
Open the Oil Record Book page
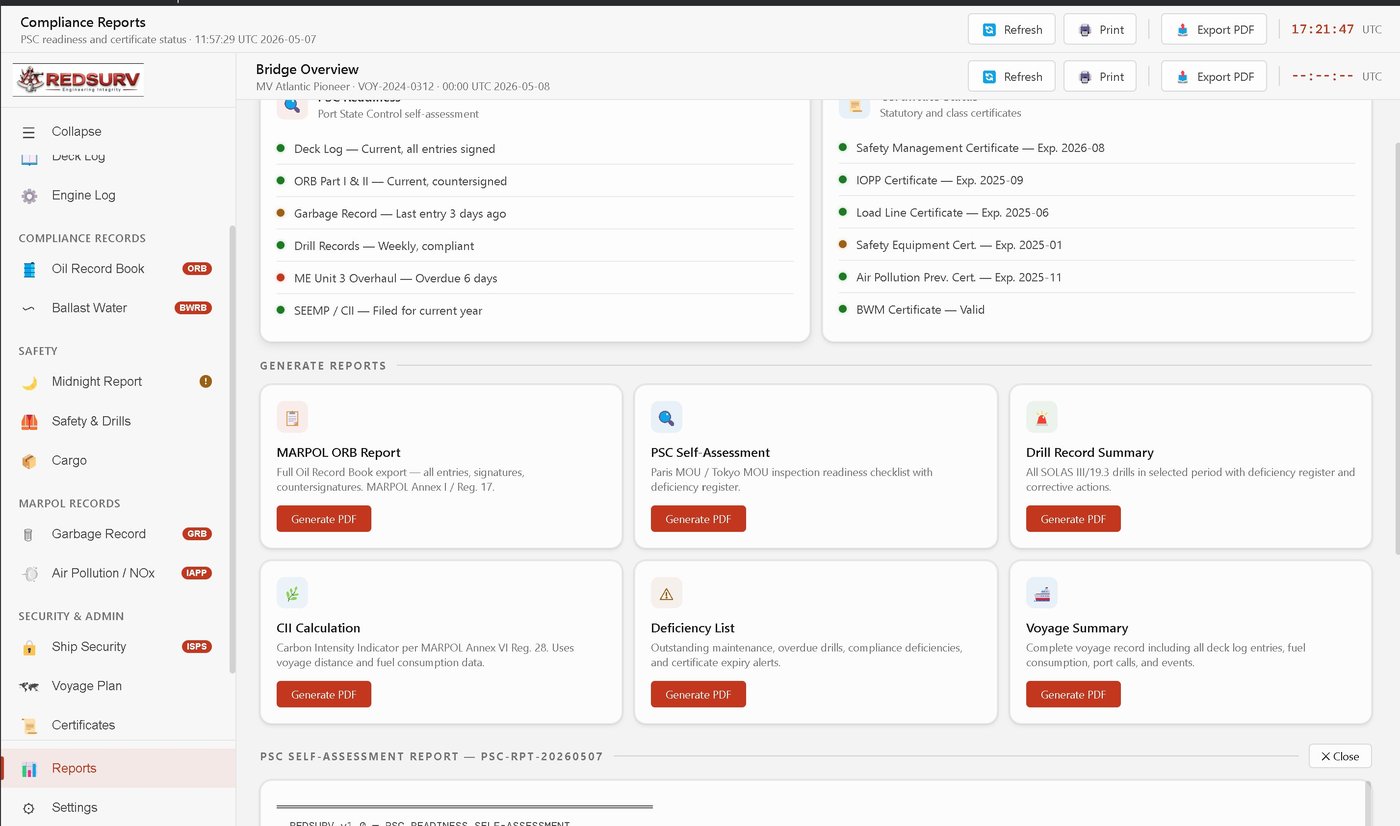click(x=118, y=269)
